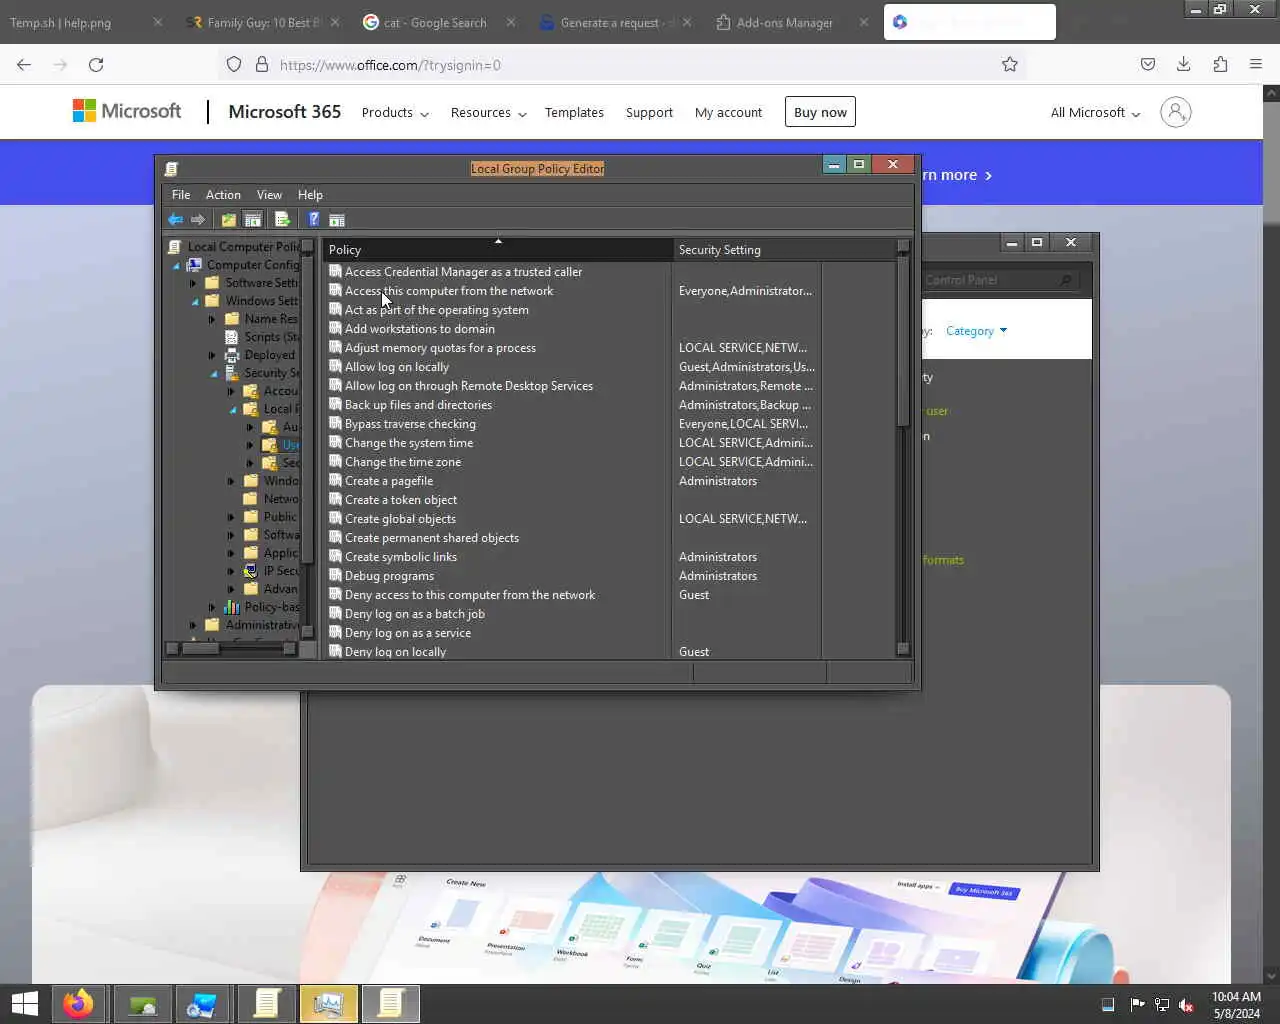Expand the Policy-based QoS node arrow
The image size is (1280, 1024).
[212, 607]
